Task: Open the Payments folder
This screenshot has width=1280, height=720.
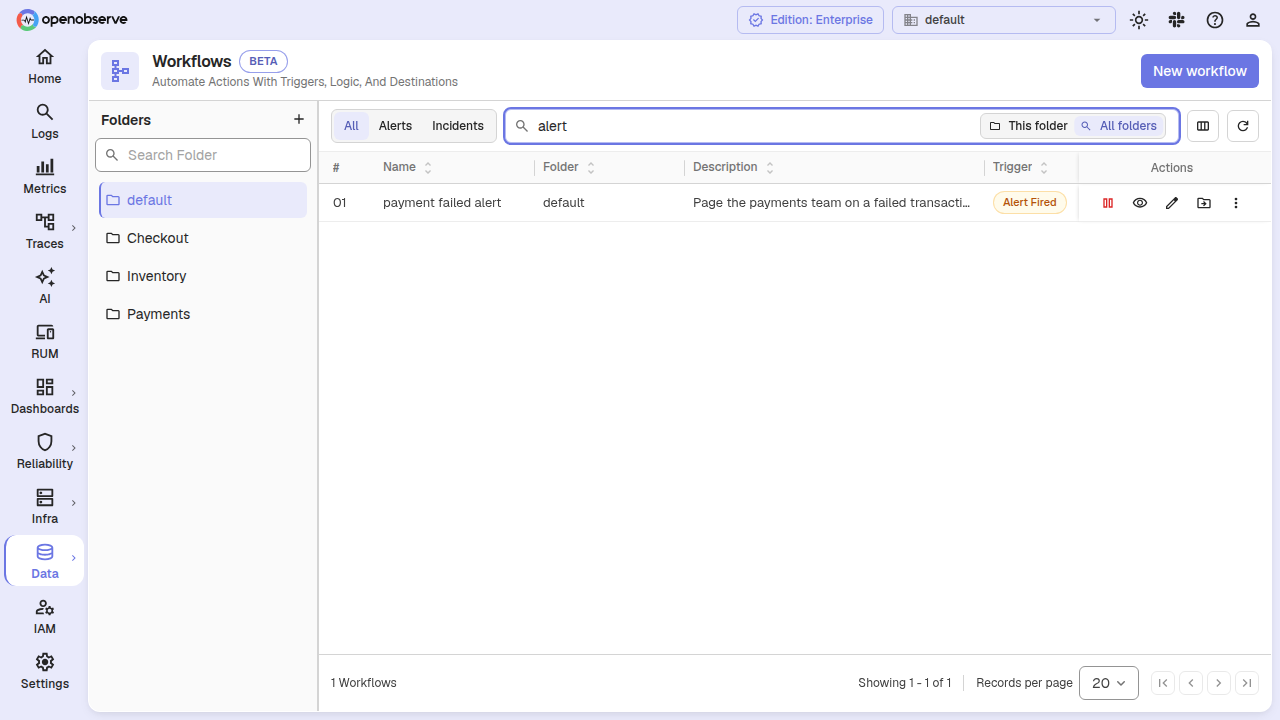Action: pos(203,314)
